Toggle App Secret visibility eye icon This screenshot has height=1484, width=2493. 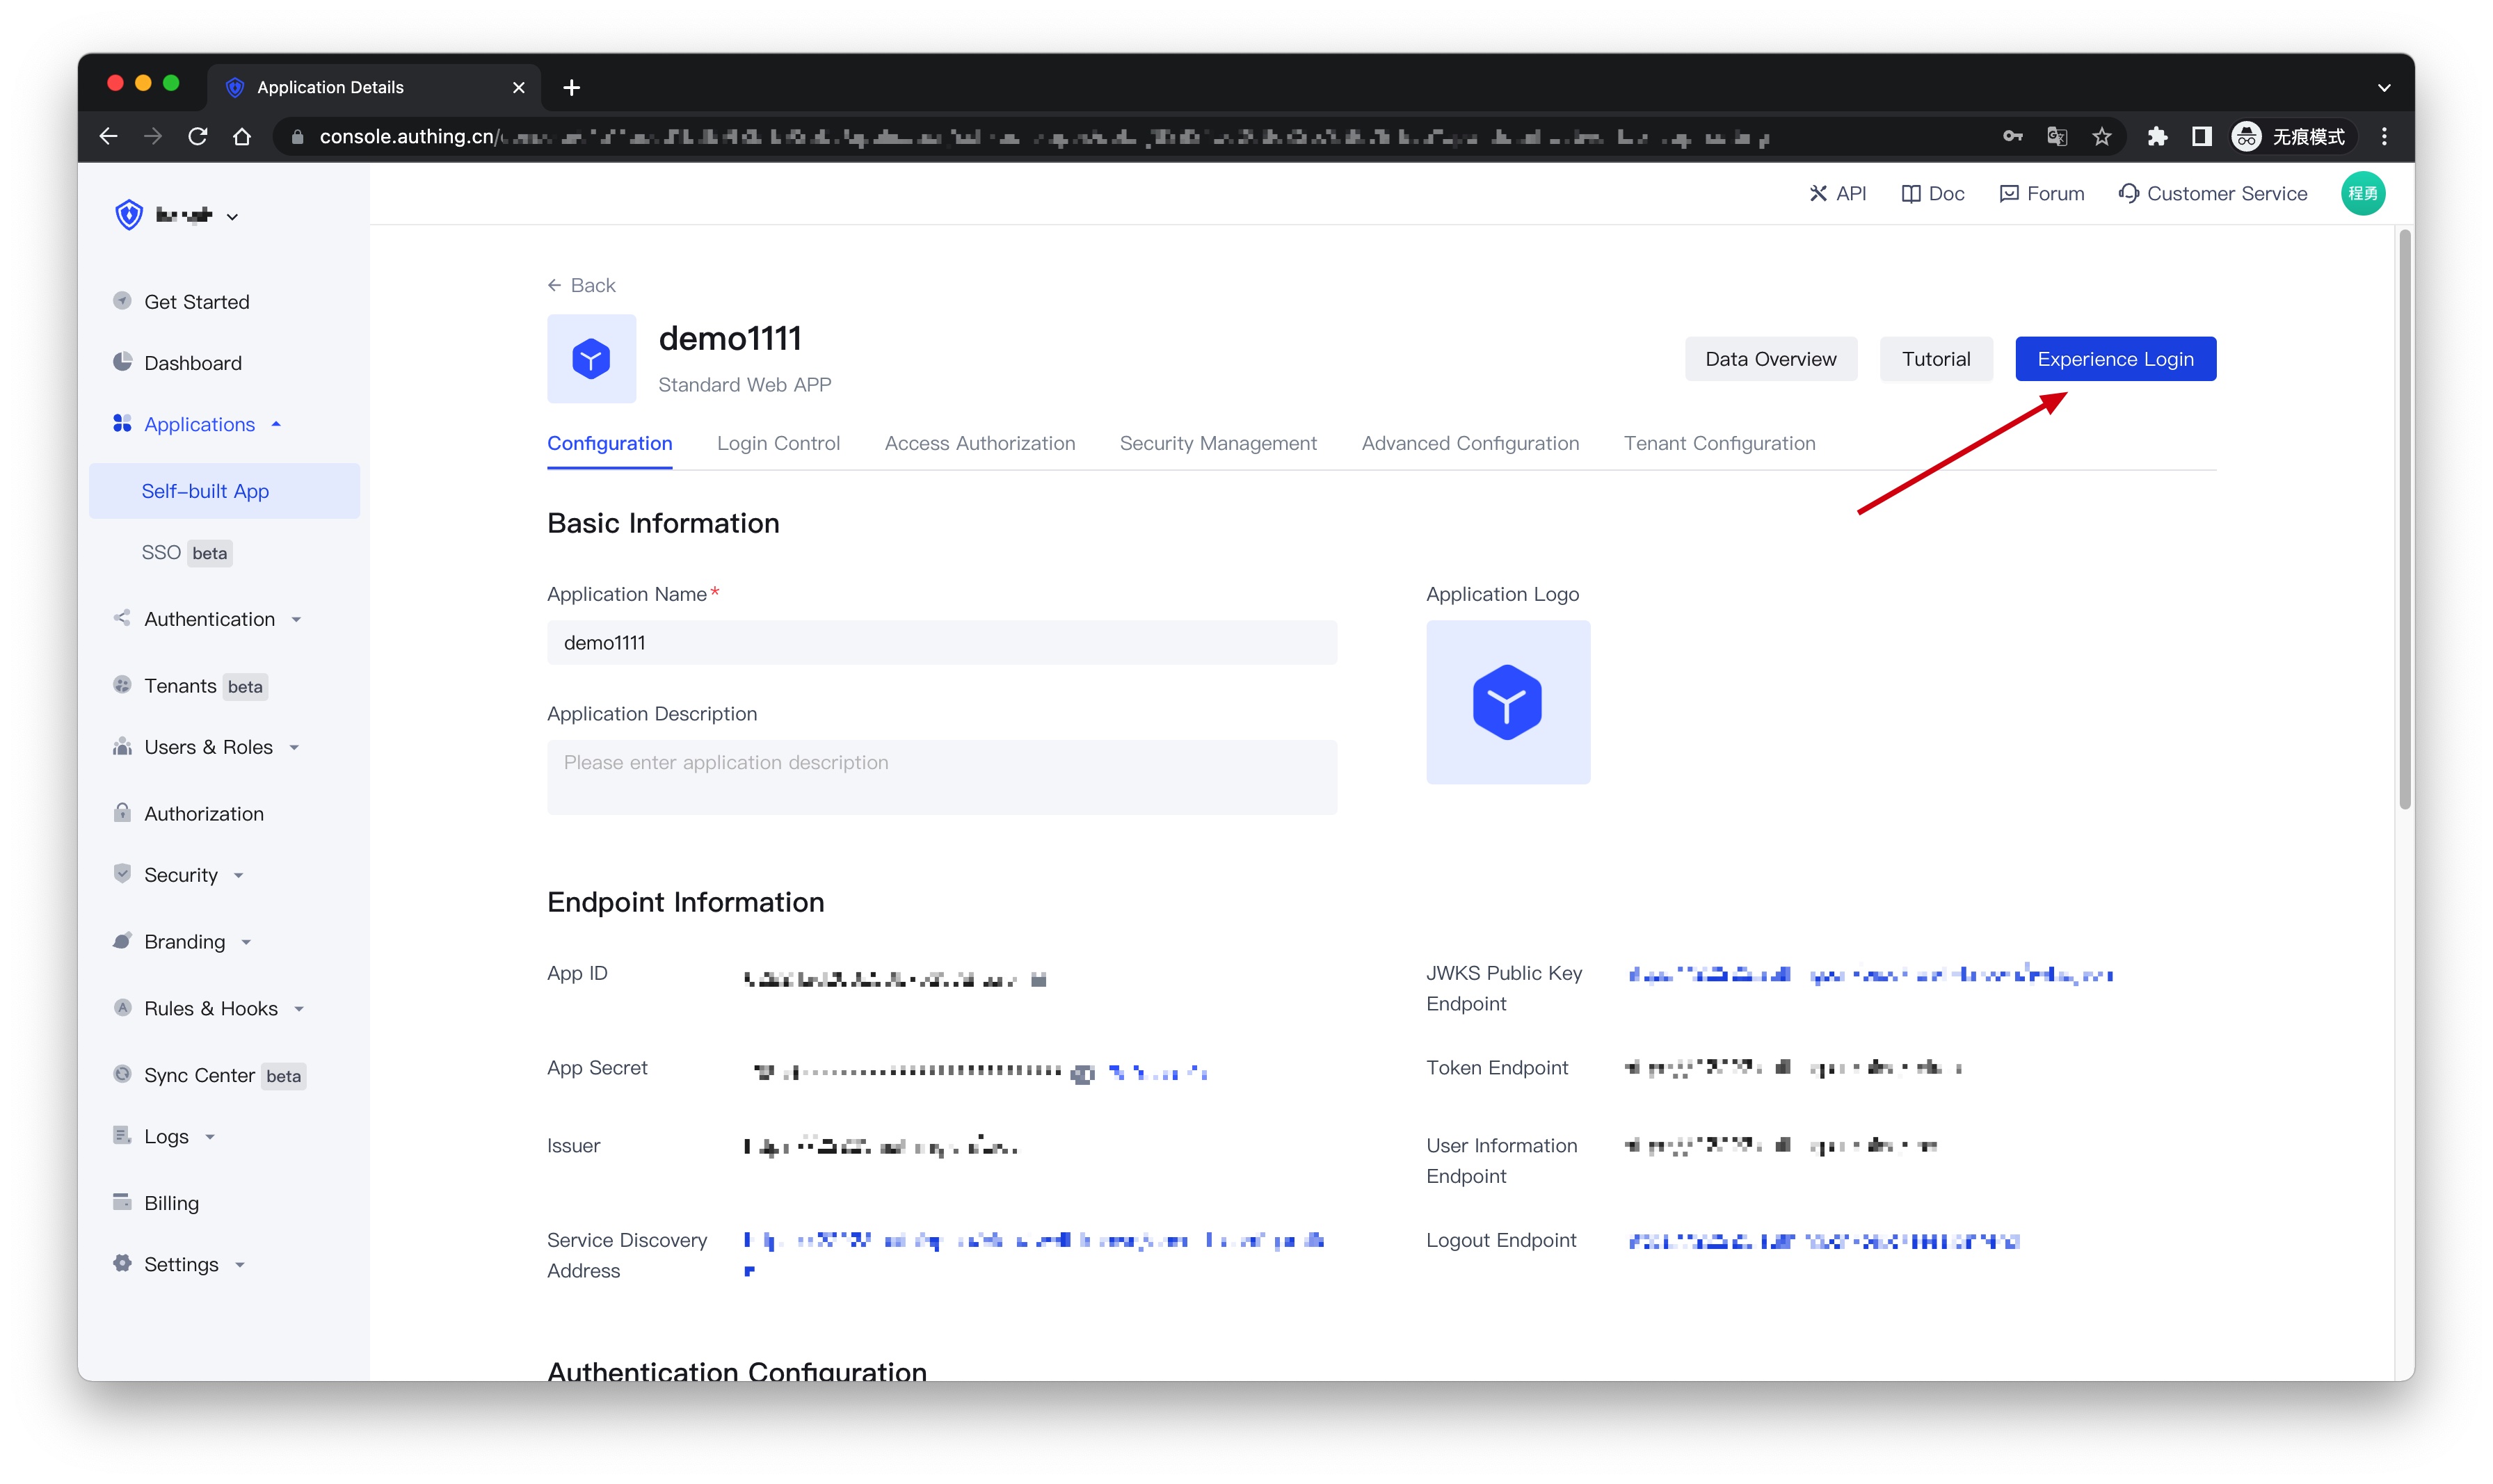click(1081, 1073)
